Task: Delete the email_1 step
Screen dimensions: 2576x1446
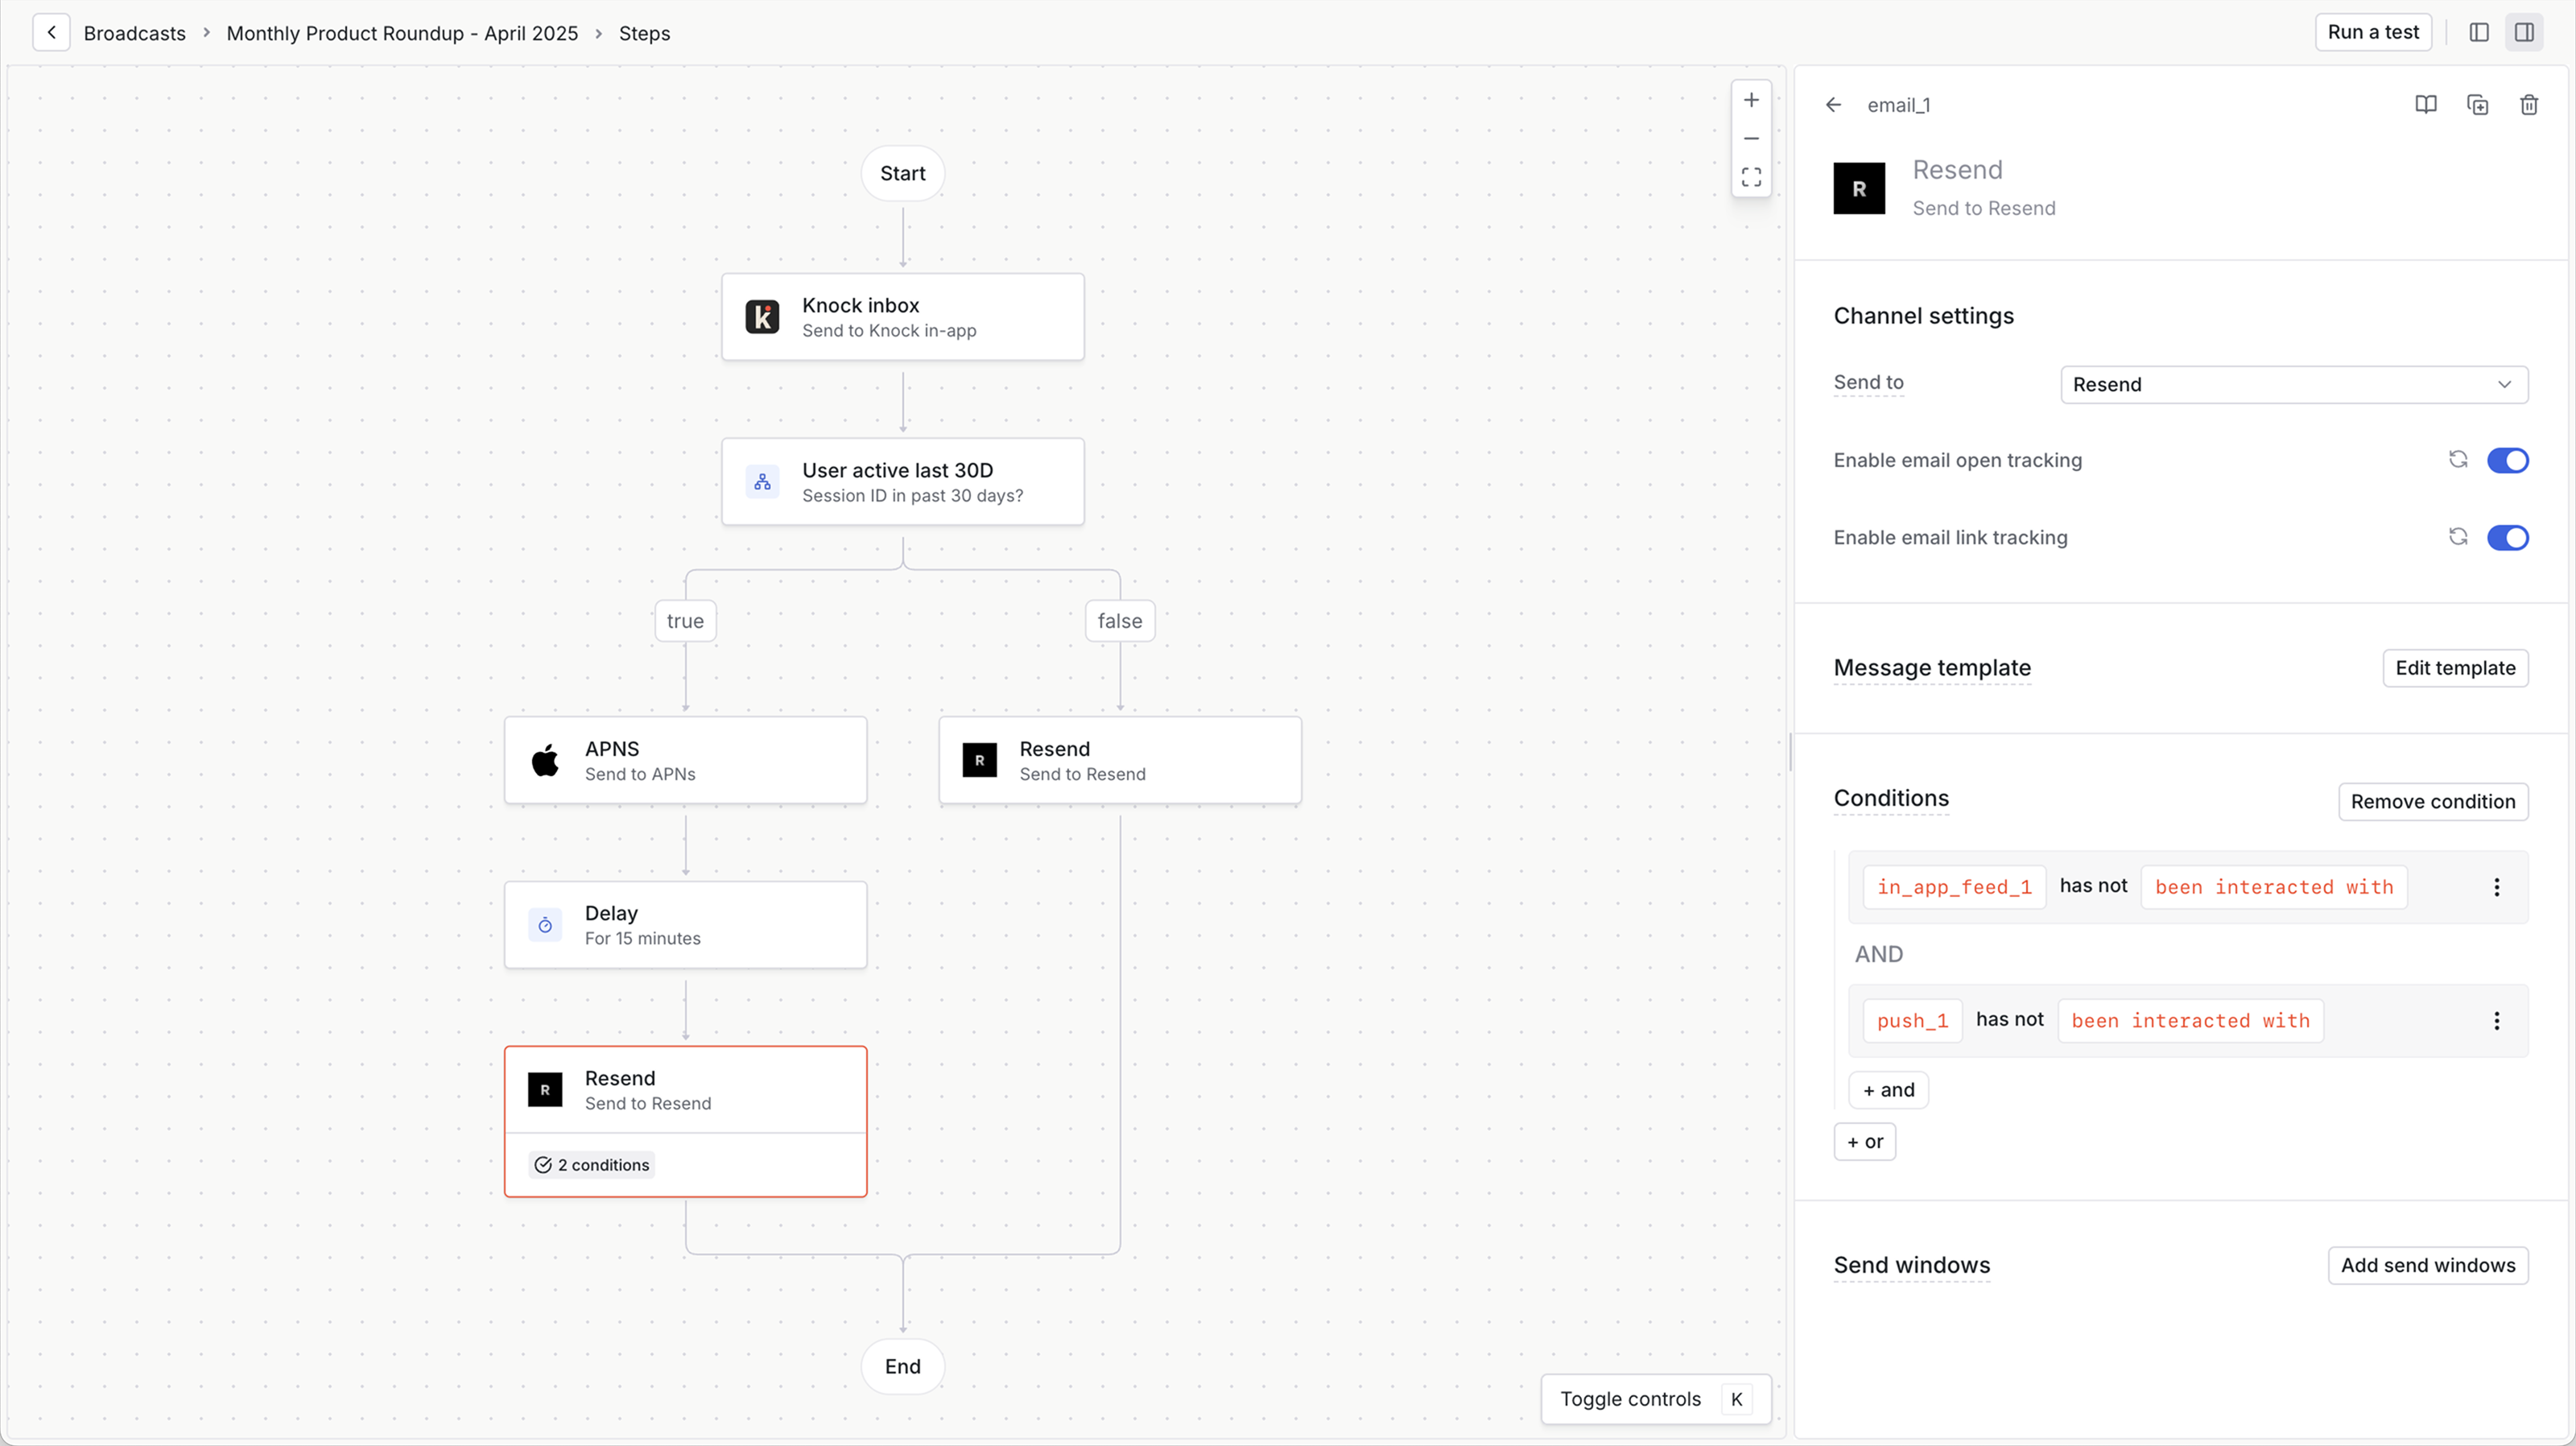Action: pos(2529,104)
